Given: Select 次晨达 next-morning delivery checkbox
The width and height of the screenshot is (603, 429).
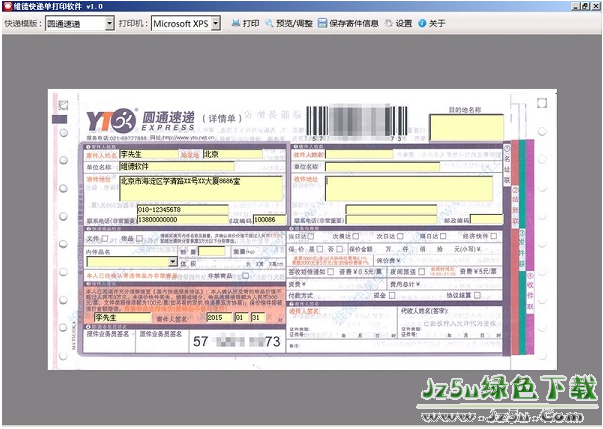Looking at the screenshot, I should click(356, 236).
